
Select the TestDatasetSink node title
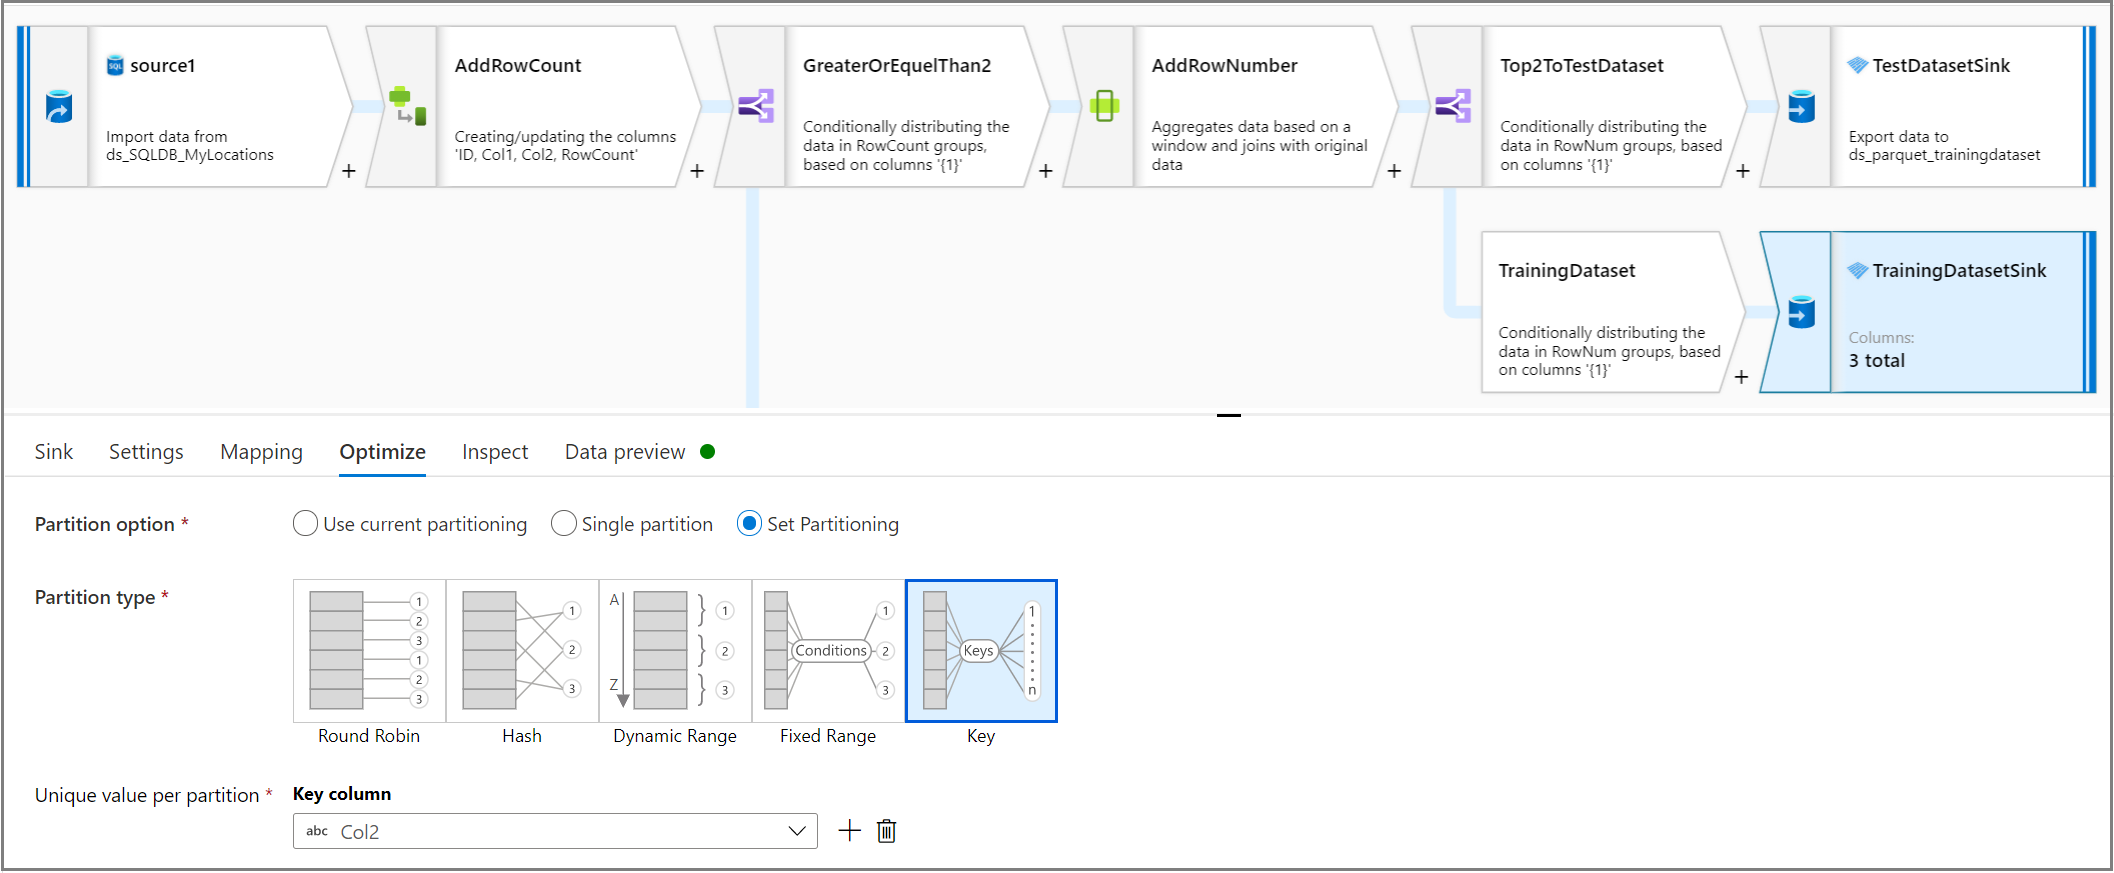coord(1941,66)
